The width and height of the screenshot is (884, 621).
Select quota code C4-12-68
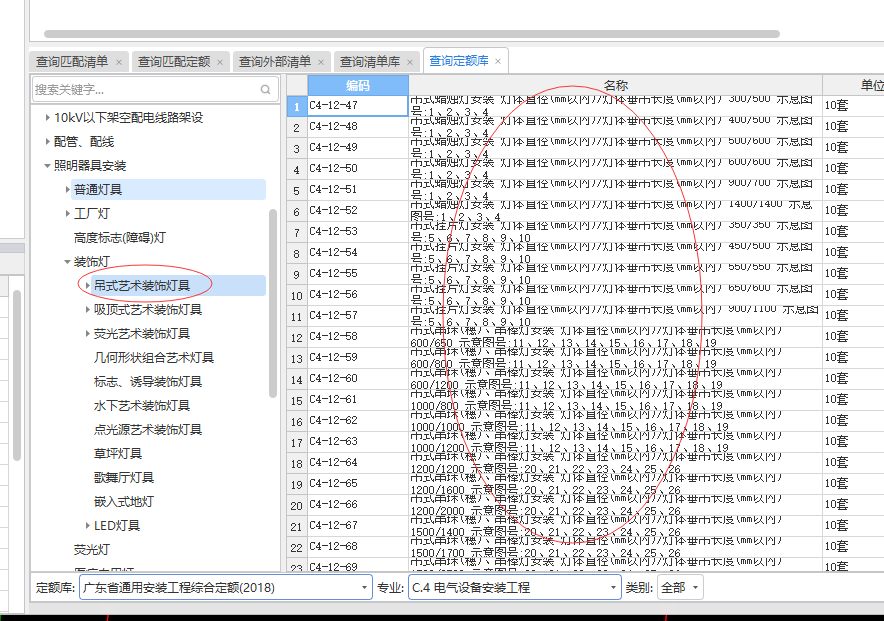(x=357, y=547)
